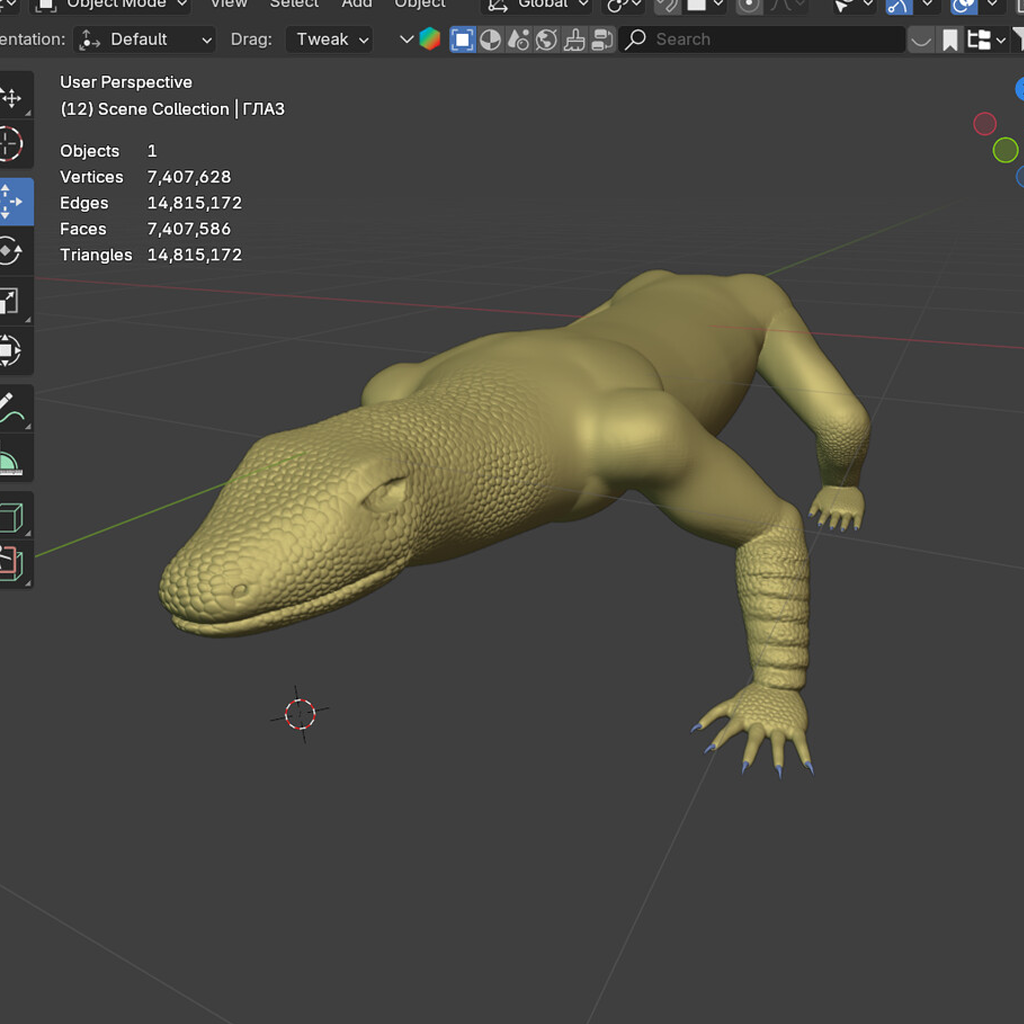Open the Global transform orientation dropdown
Screen dimensions: 1024x1024
(537, 5)
